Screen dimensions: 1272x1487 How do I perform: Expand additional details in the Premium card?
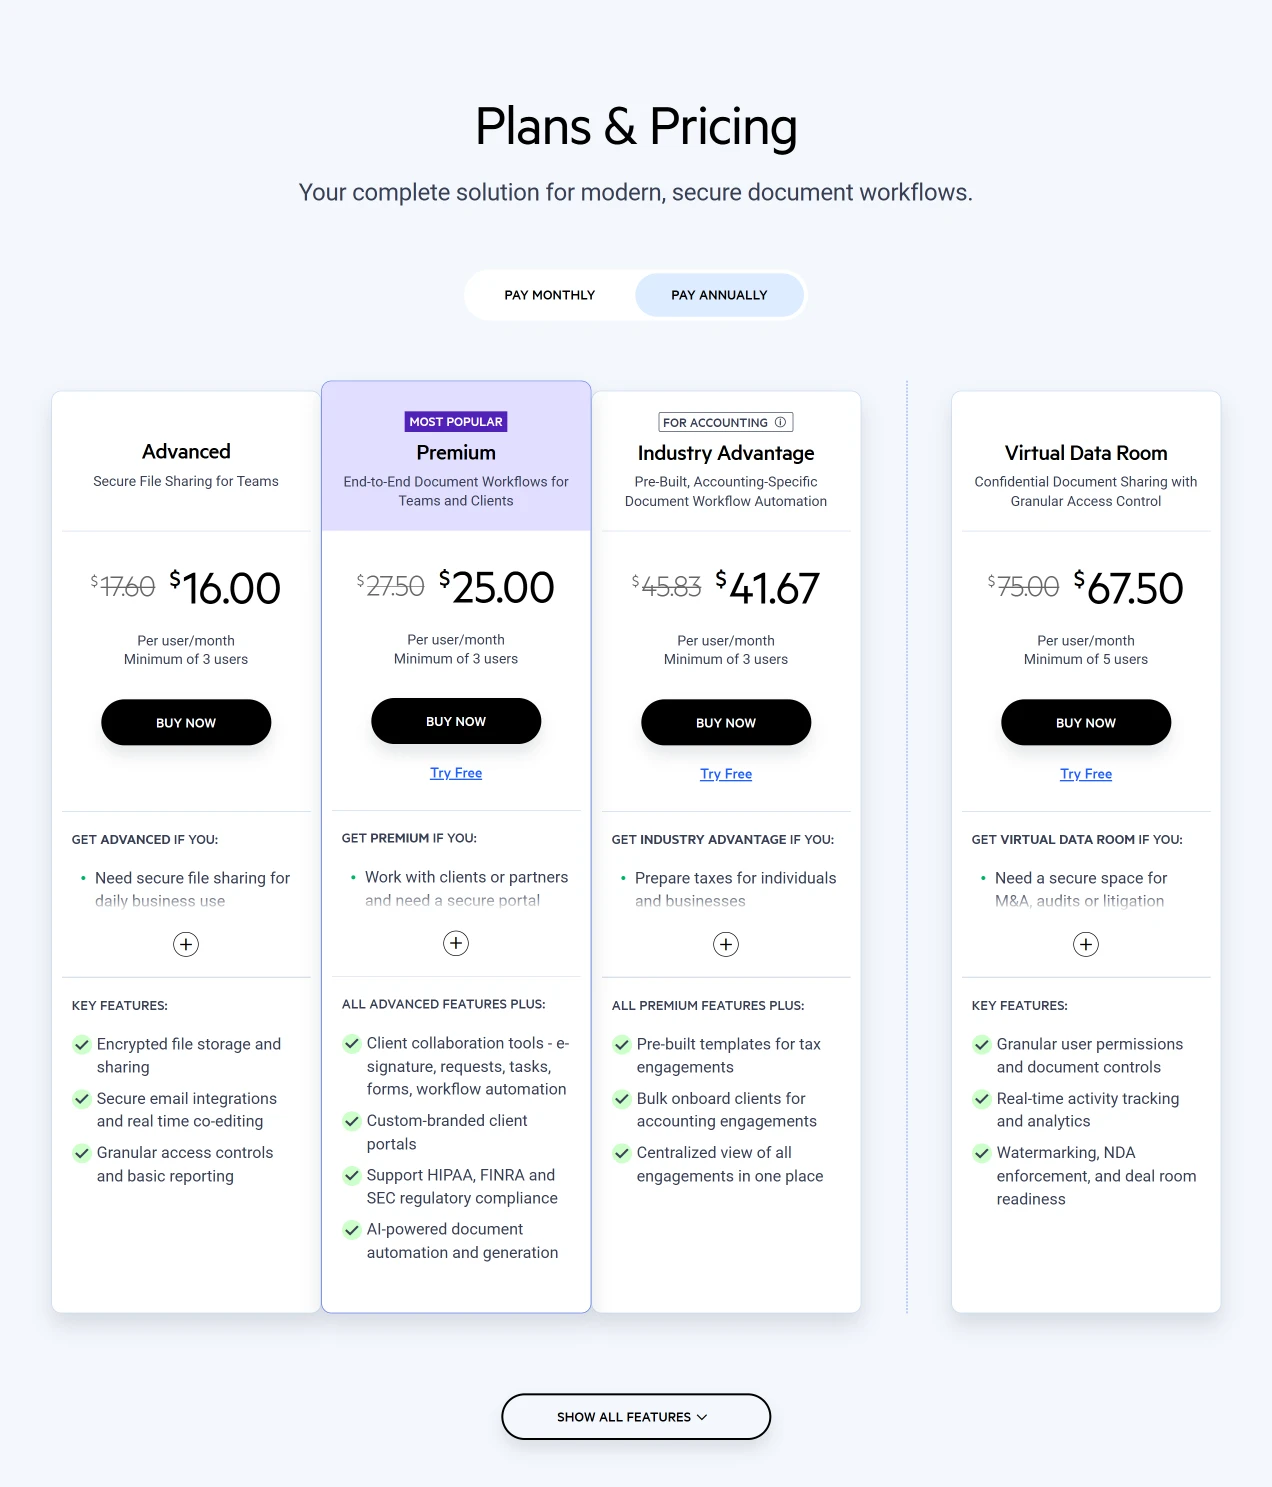[x=456, y=943]
